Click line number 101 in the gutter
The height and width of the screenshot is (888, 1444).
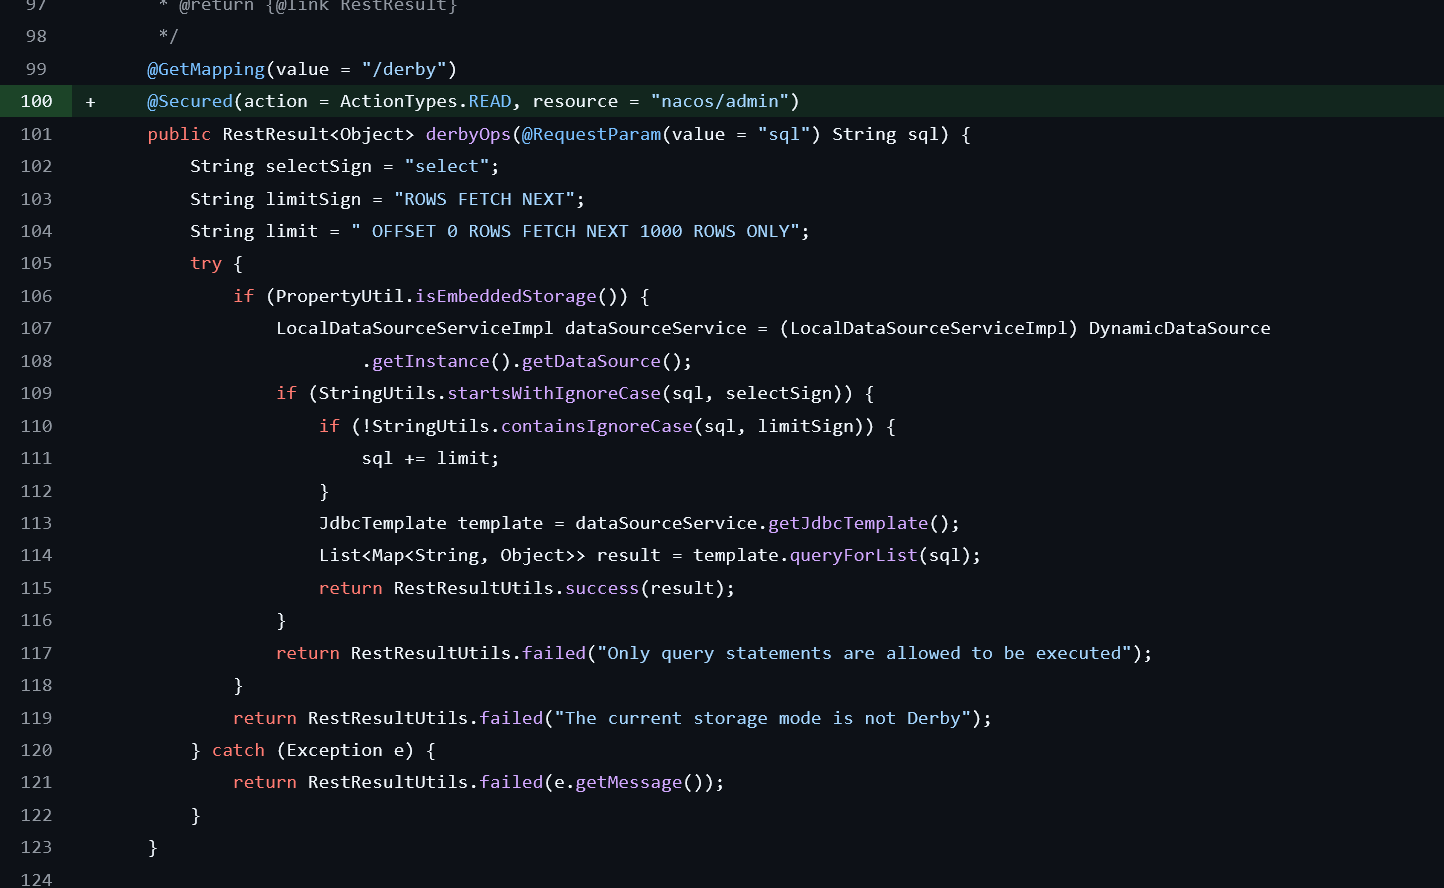point(36,134)
